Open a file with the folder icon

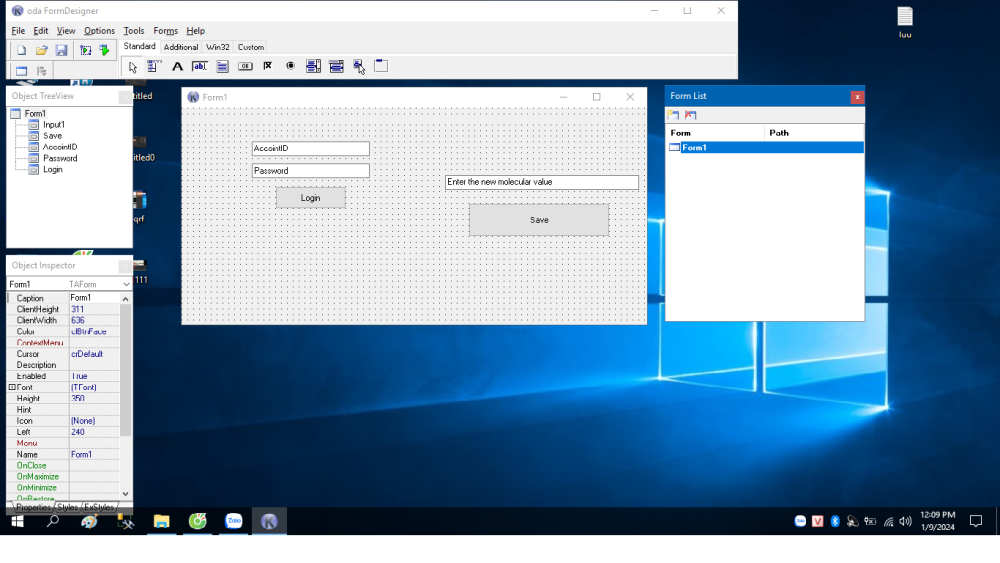[x=41, y=50]
